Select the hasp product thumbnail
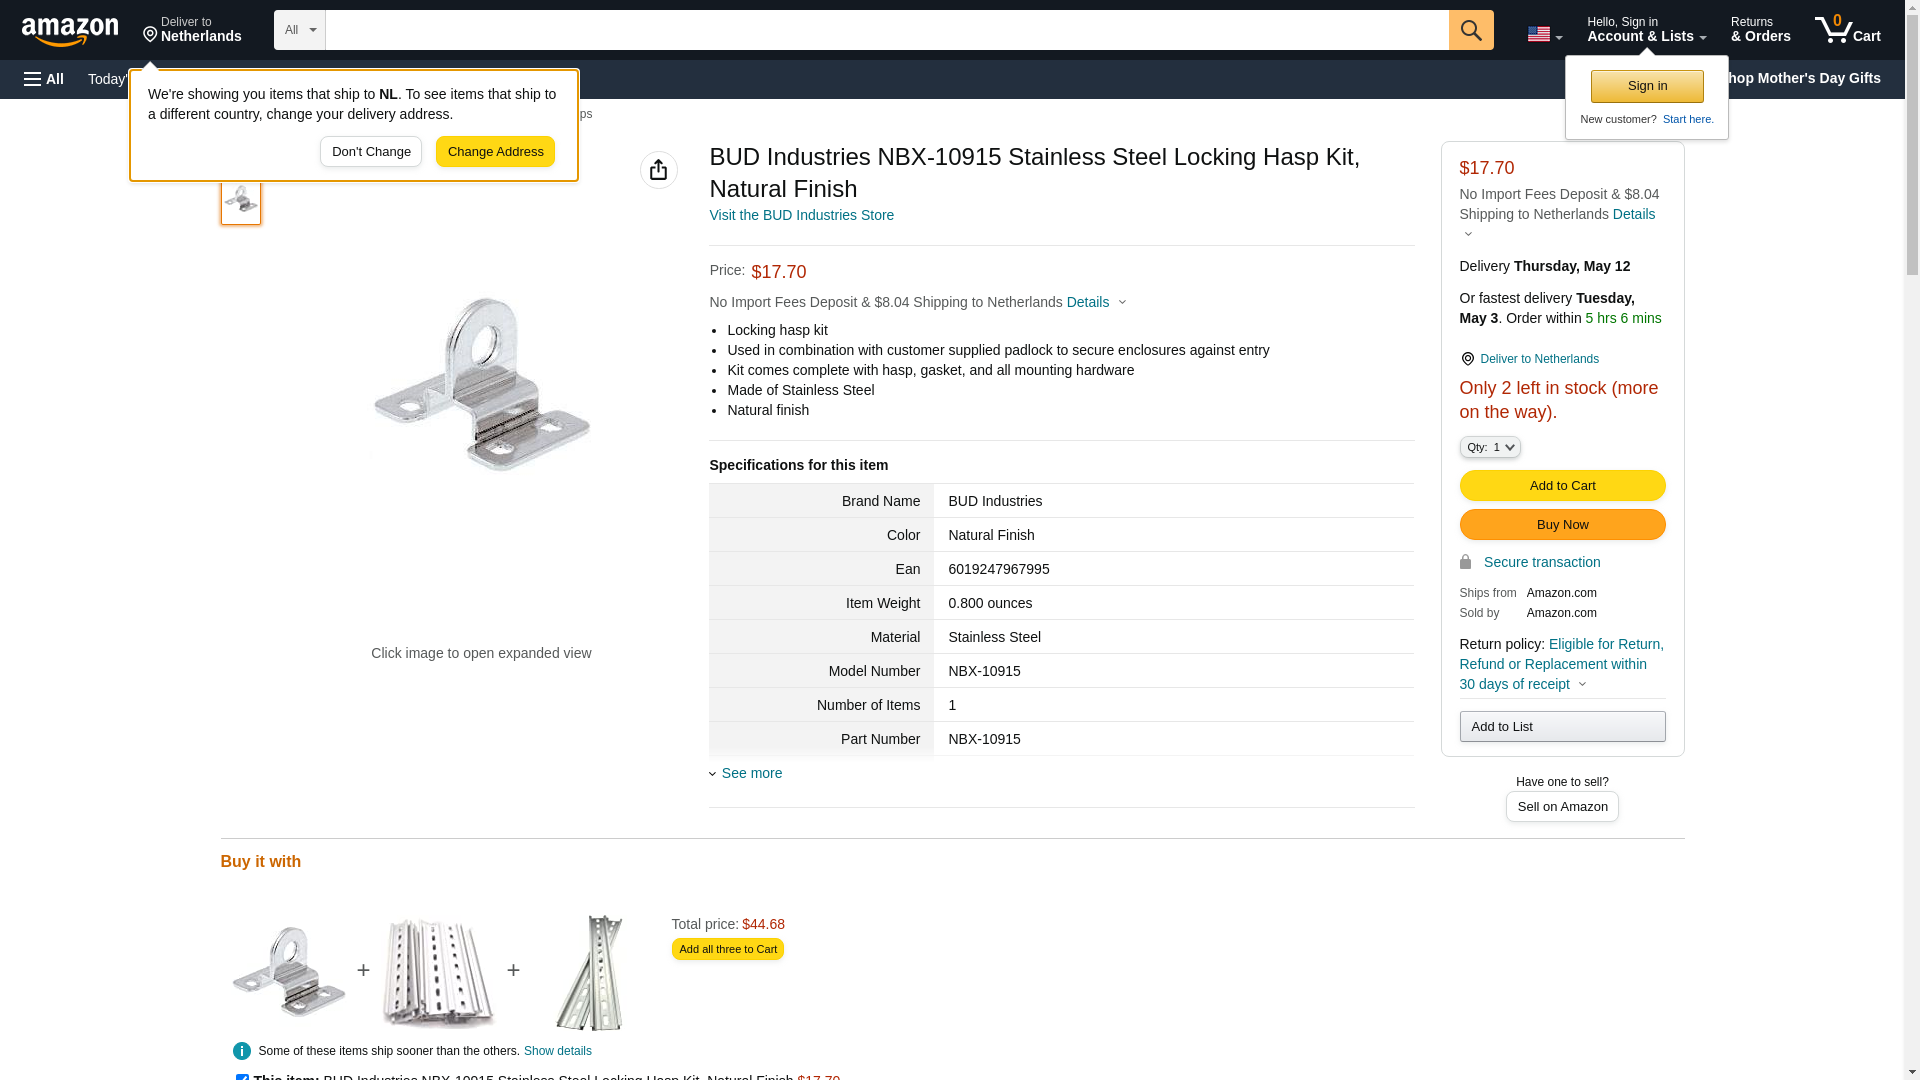The width and height of the screenshot is (1920, 1080). click(x=241, y=200)
